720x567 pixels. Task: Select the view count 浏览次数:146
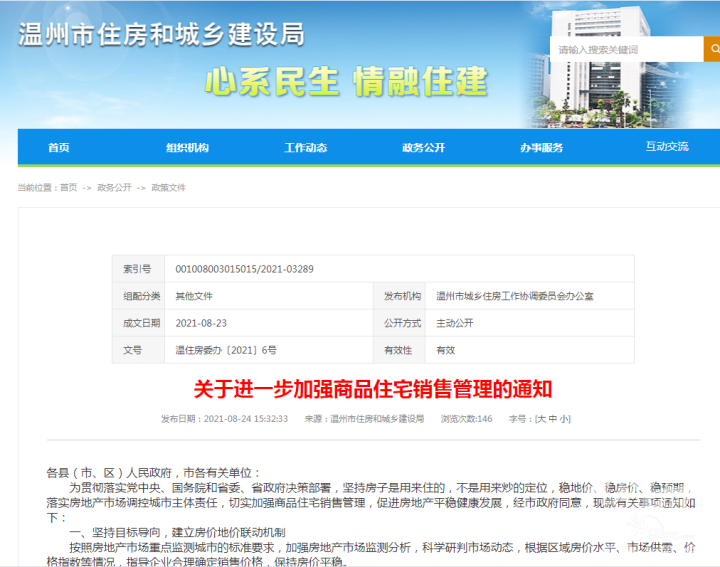click(x=467, y=419)
